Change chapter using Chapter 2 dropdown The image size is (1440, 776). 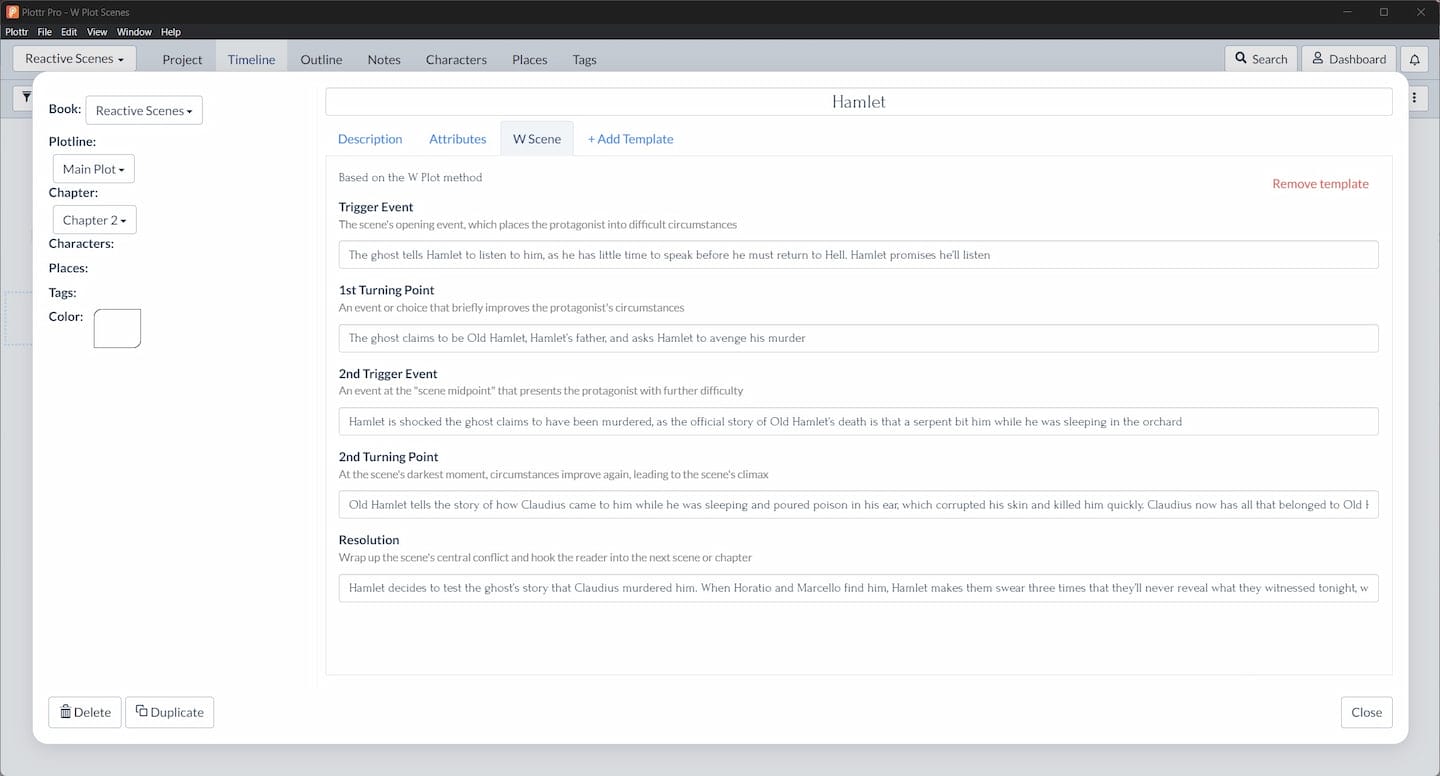[x=94, y=220]
